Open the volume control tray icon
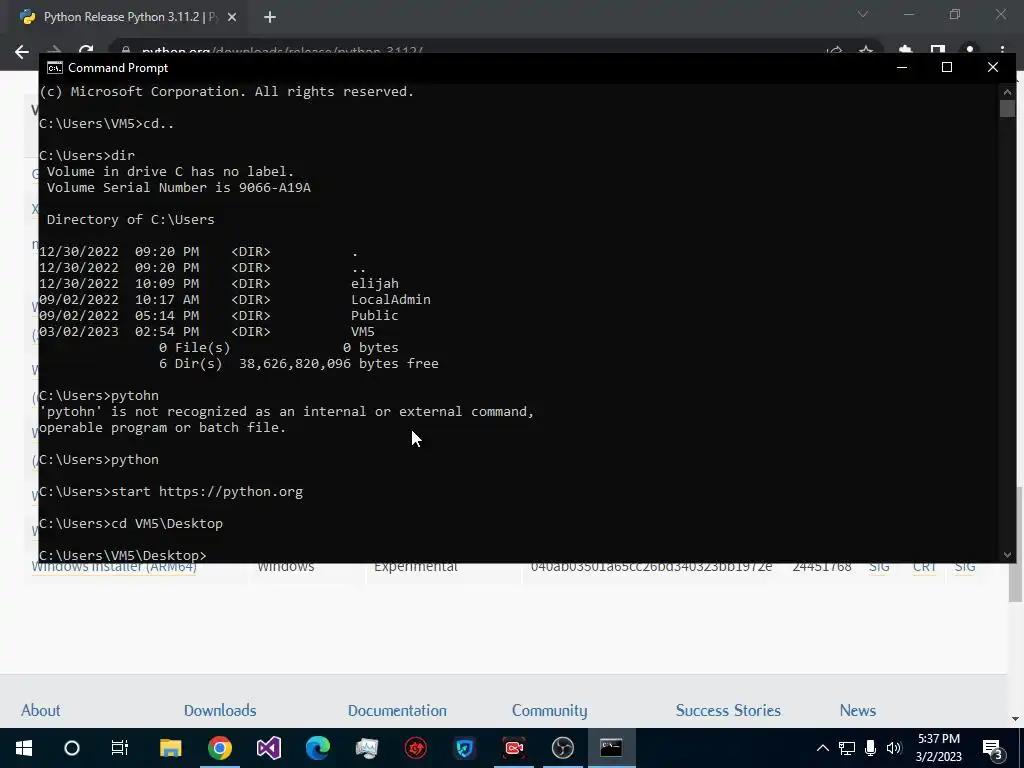Image resolution: width=1024 pixels, height=768 pixels. [x=894, y=748]
